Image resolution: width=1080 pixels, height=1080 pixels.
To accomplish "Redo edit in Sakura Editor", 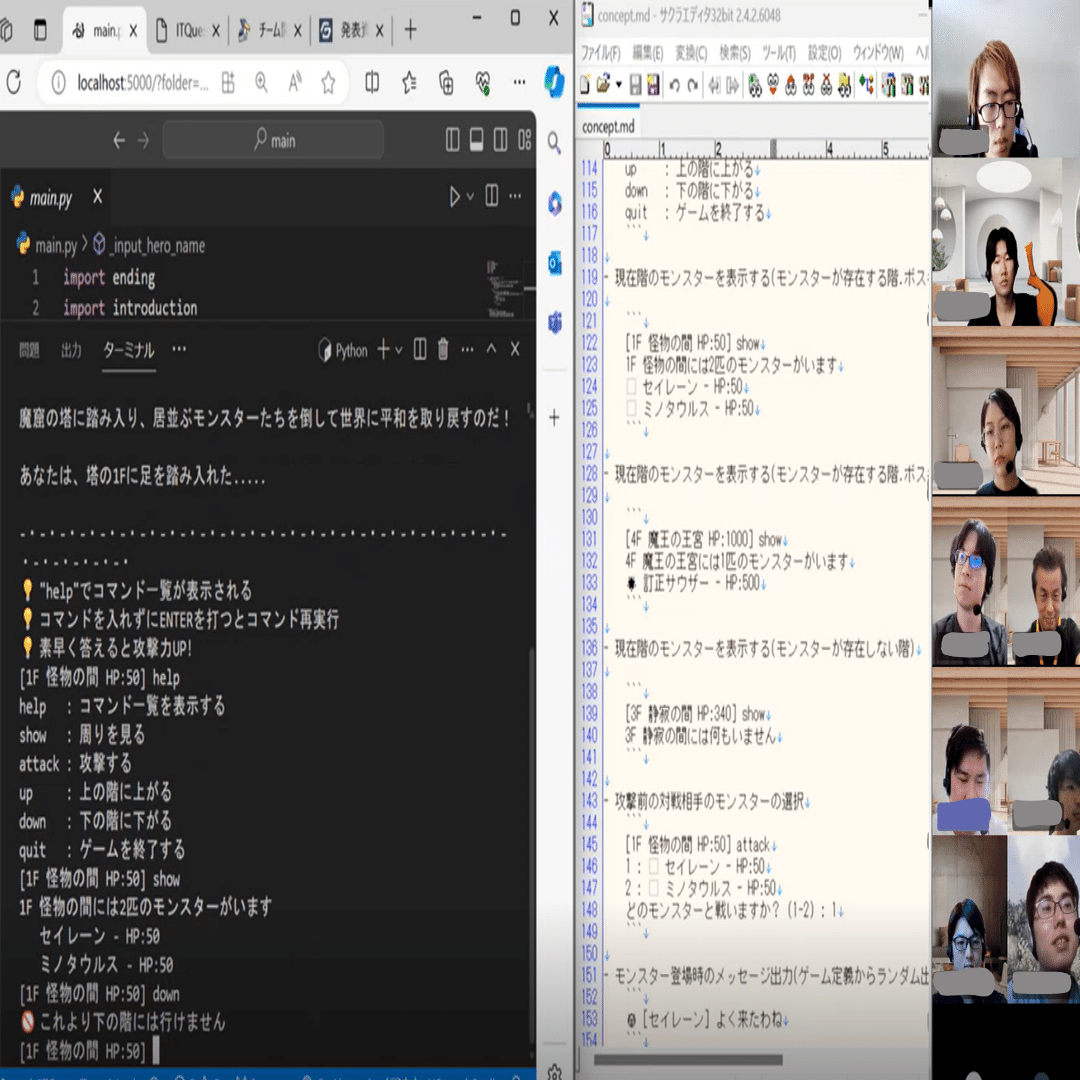I will click(693, 85).
